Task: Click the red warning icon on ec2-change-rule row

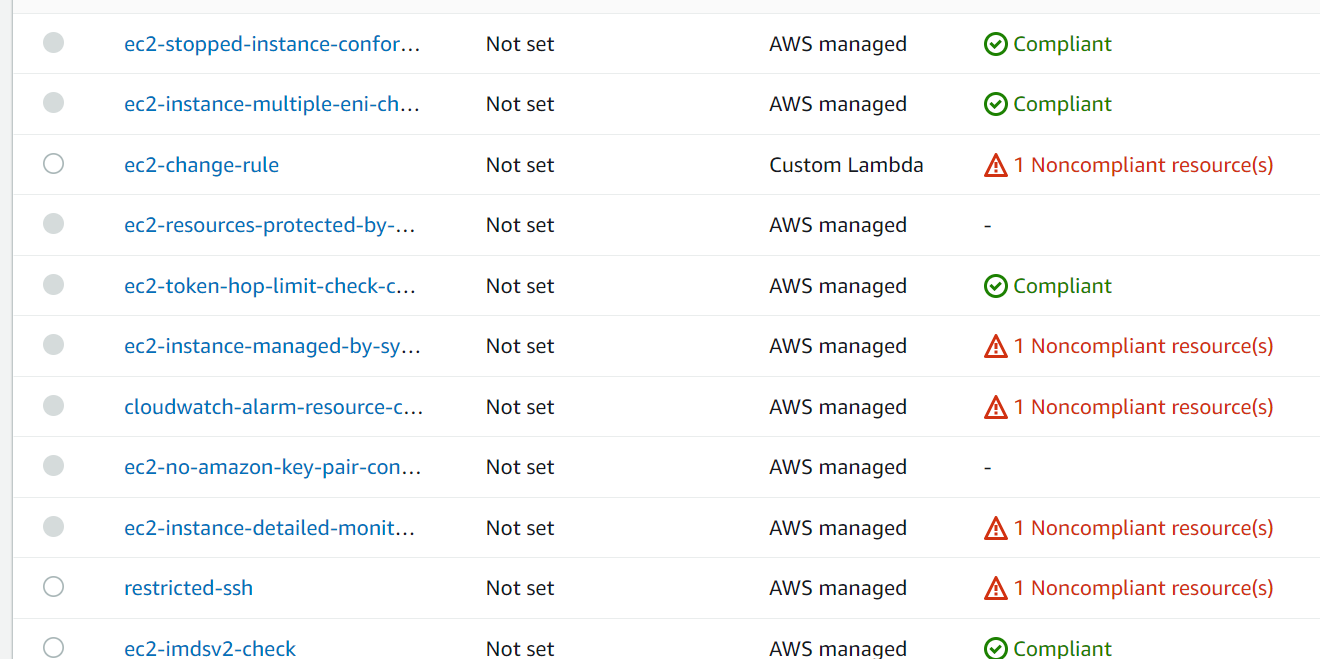Action: 996,164
